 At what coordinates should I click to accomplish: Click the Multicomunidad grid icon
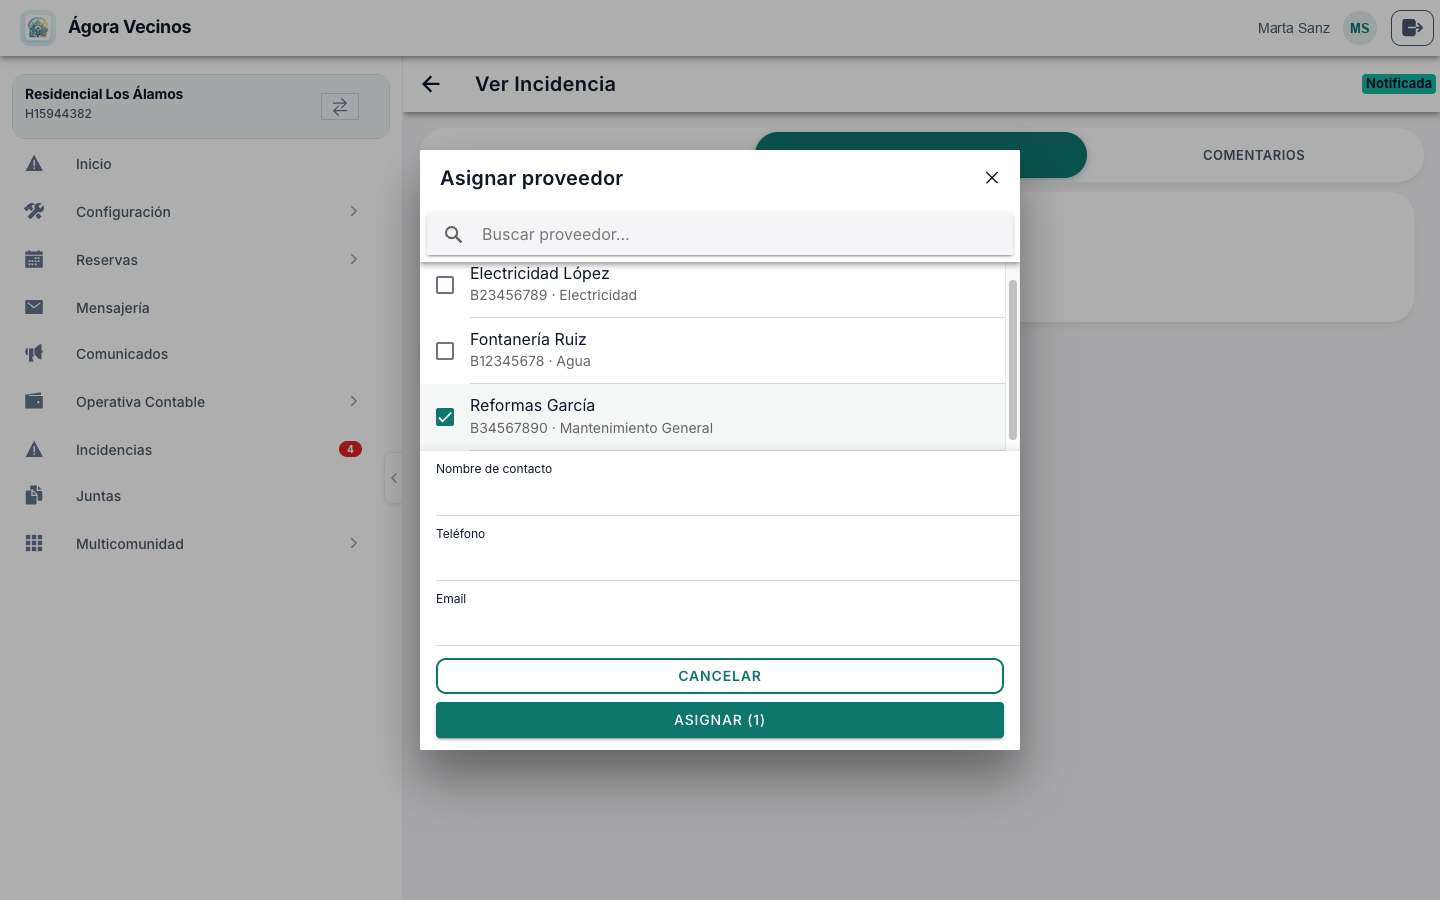point(34,543)
